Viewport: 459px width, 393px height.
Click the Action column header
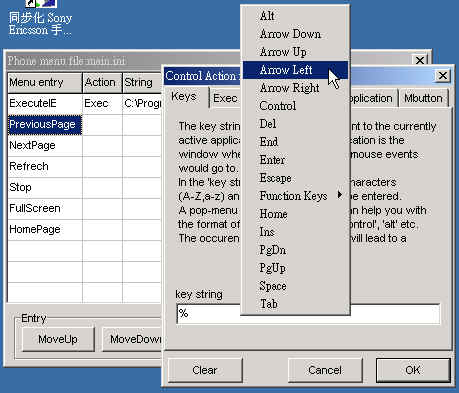pos(102,83)
